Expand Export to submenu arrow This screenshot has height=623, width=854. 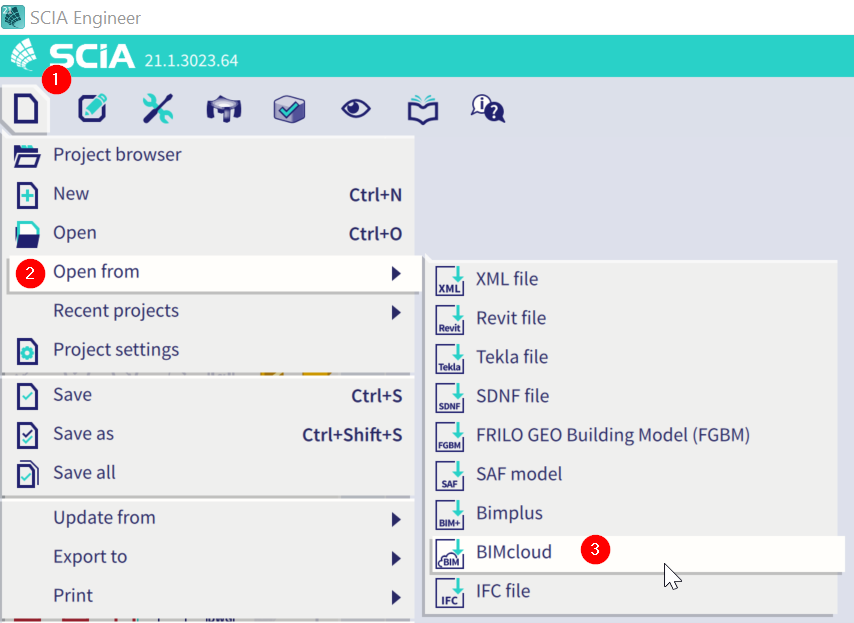pyautogui.click(x=396, y=558)
